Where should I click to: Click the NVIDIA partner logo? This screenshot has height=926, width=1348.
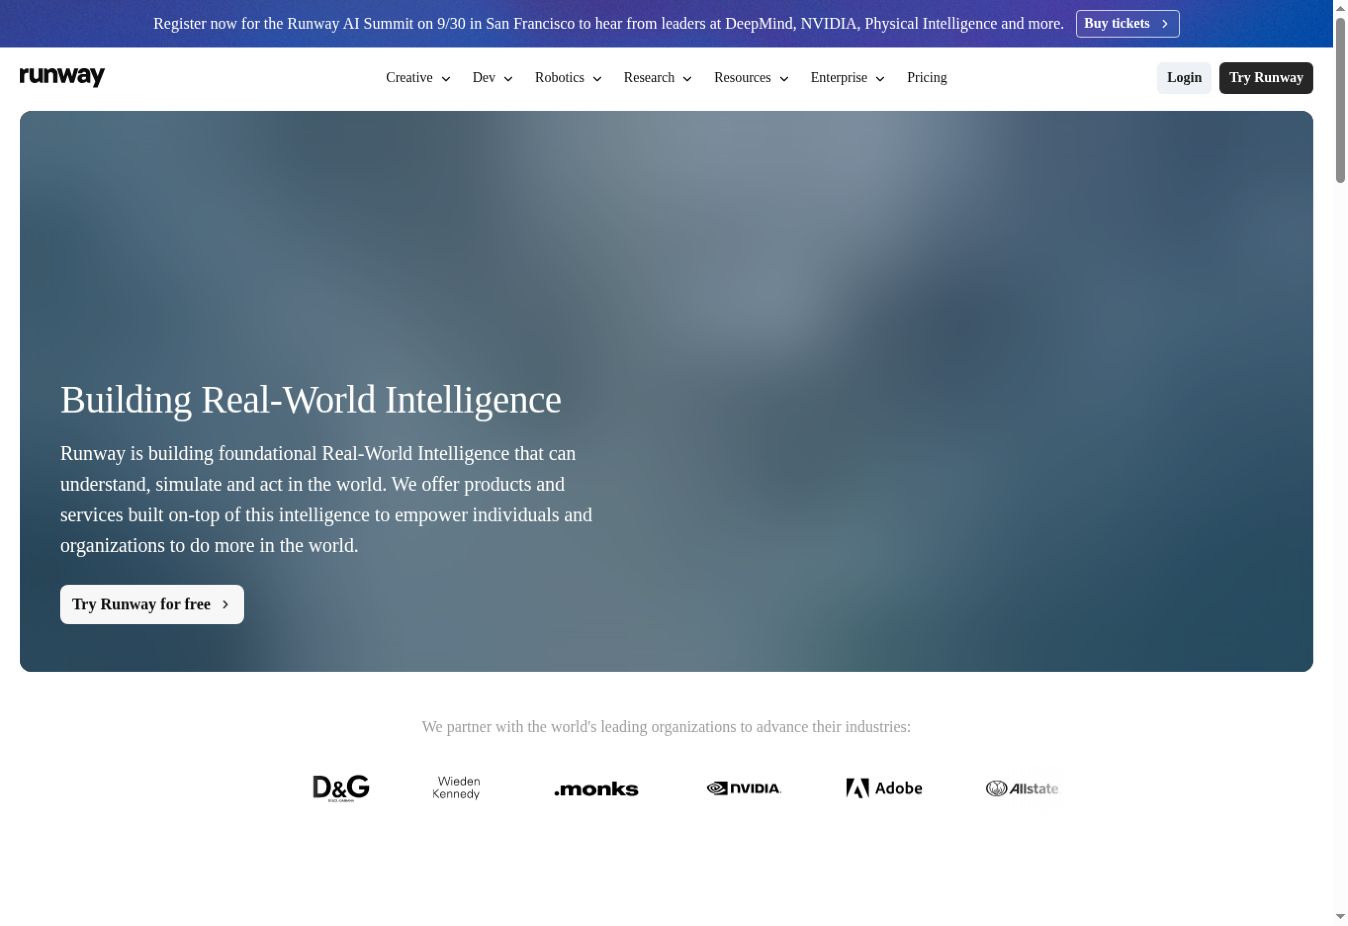point(744,788)
